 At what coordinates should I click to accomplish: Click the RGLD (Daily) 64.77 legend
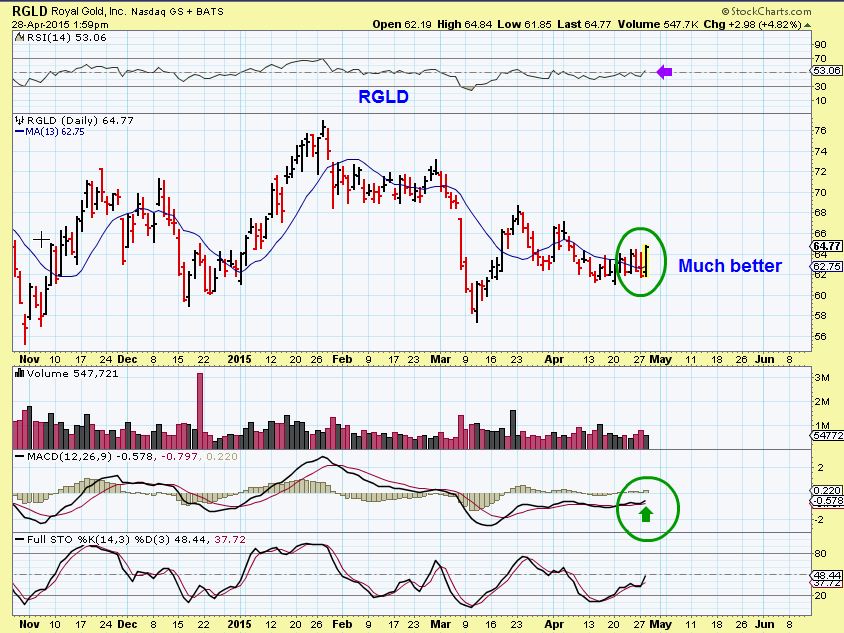tap(80, 121)
